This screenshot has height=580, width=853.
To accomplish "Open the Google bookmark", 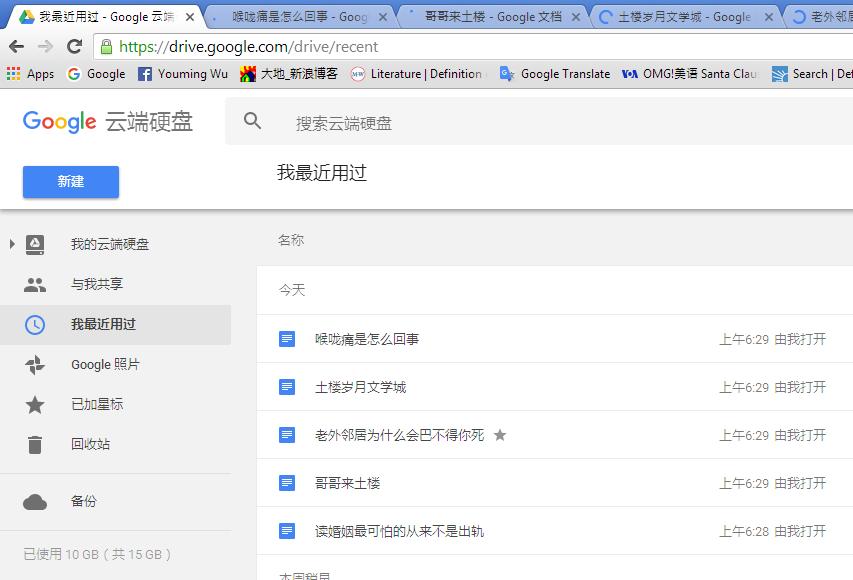I will pos(96,73).
